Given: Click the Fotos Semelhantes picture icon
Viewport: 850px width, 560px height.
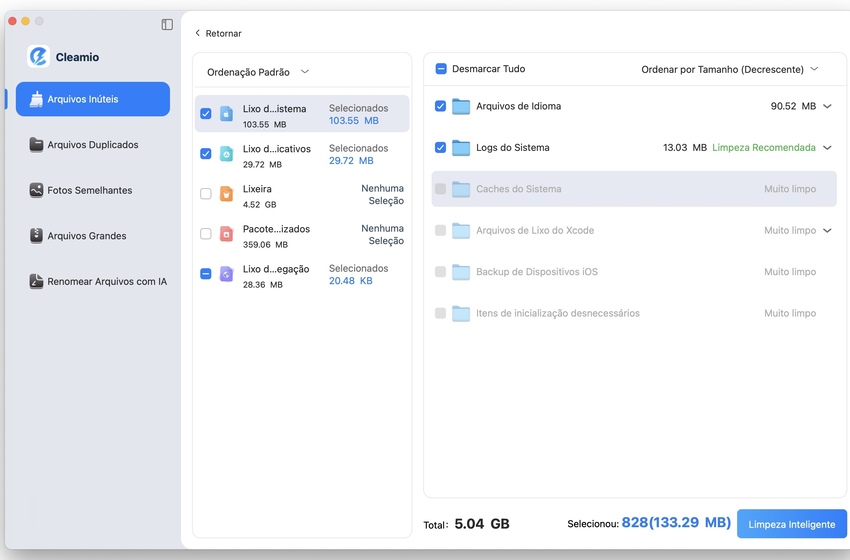Looking at the screenshot, I should pos(36,190).
